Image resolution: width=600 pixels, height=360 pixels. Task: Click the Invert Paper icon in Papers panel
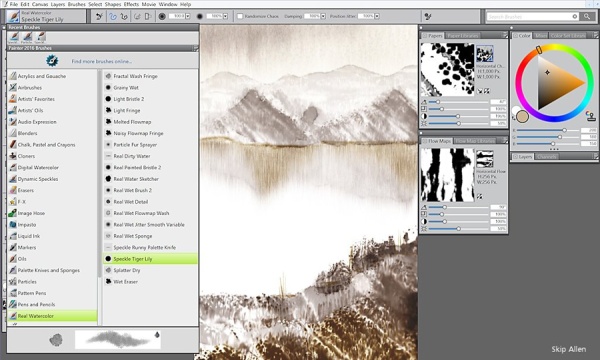click(x=487, y=91)
